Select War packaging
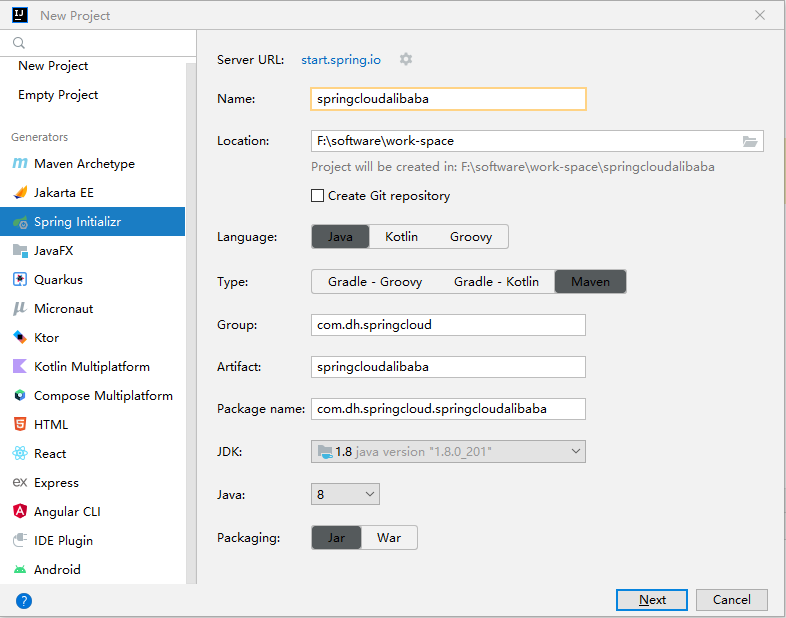 389,538
